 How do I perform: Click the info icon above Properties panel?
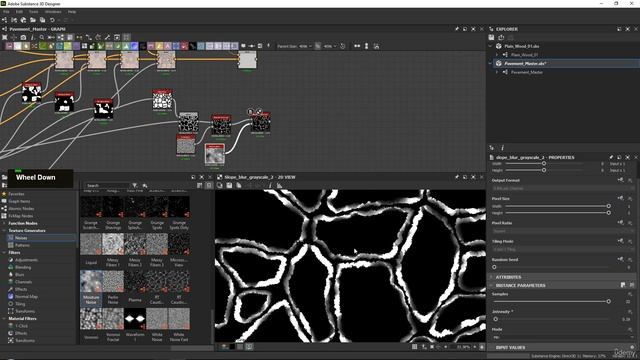point(502,148)
